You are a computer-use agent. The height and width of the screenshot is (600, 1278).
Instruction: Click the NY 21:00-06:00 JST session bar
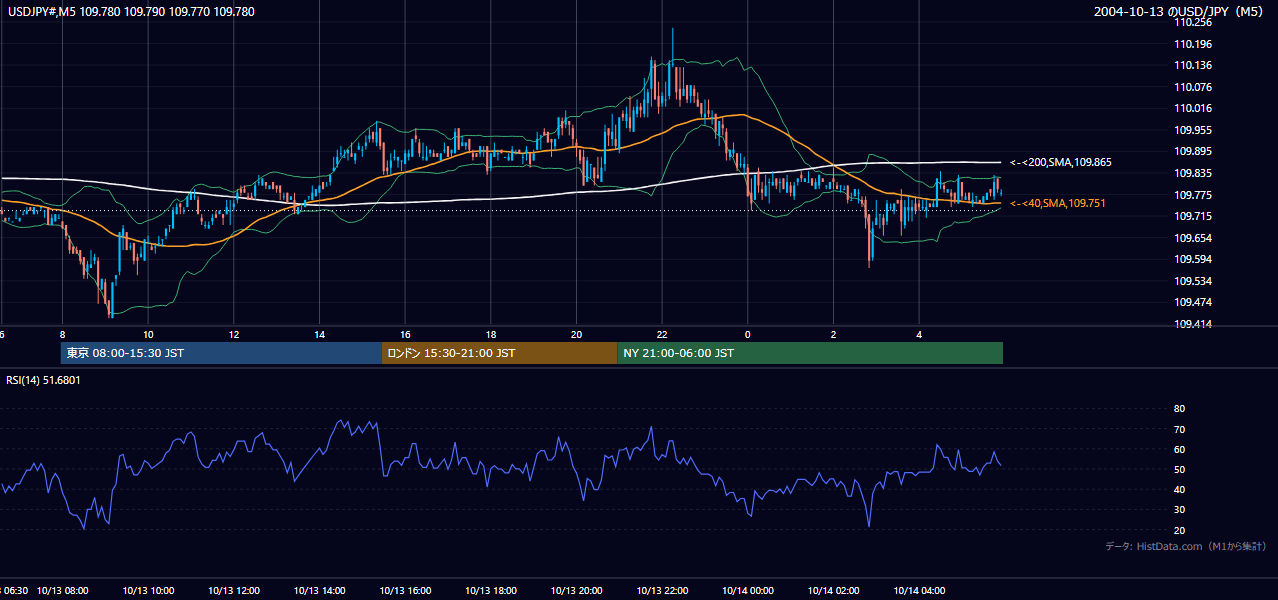[x=810, y=353]
